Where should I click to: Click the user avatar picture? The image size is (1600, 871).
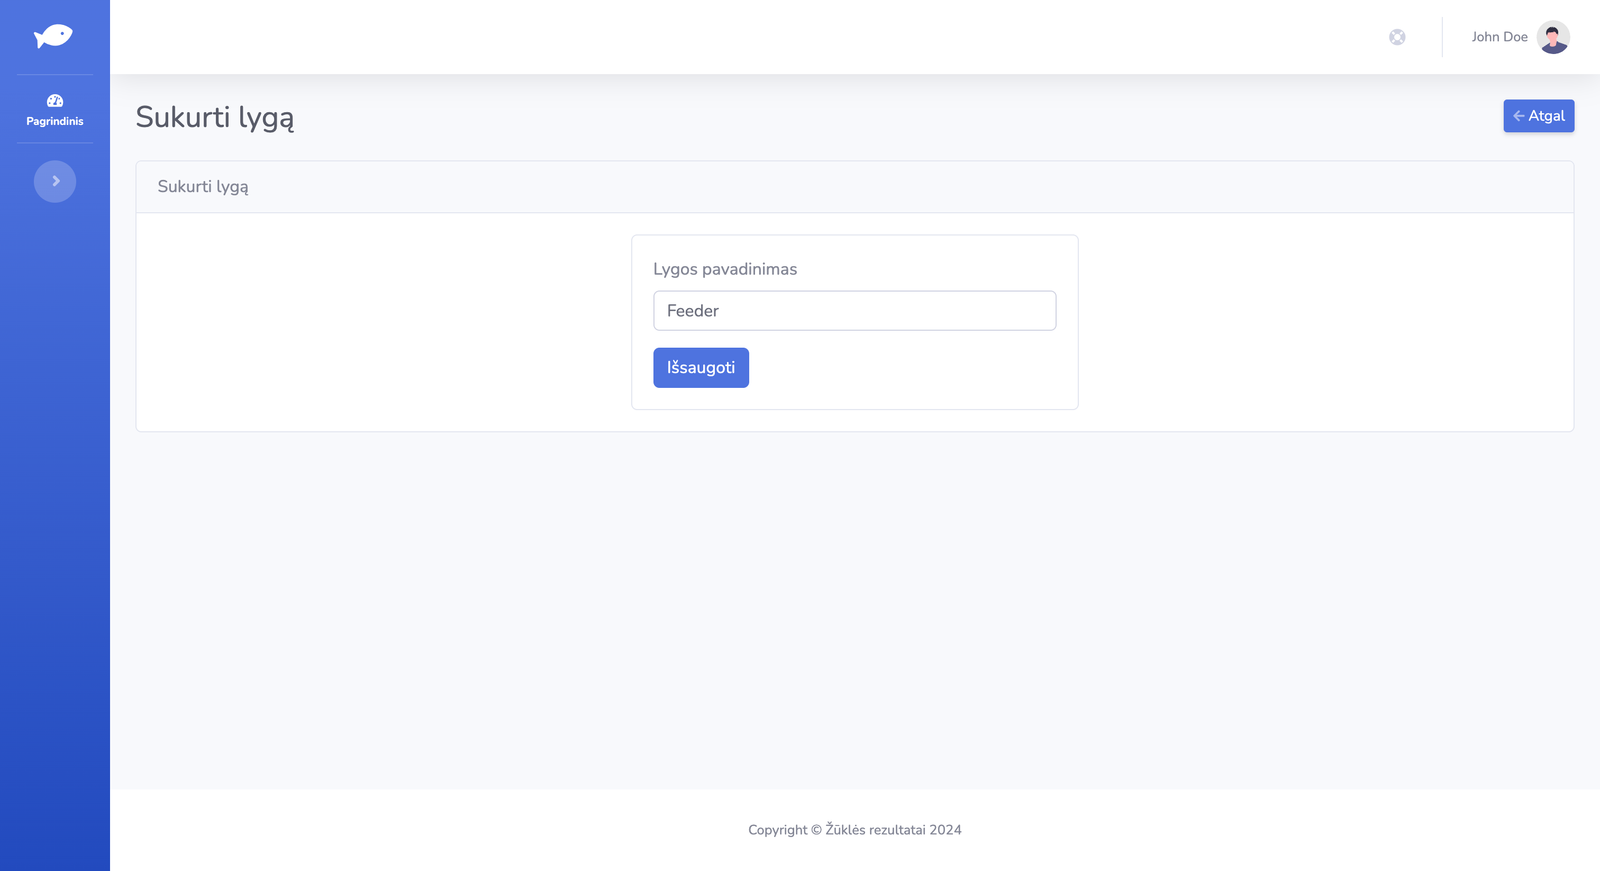pyautogui.click(x=1553, y=37)
